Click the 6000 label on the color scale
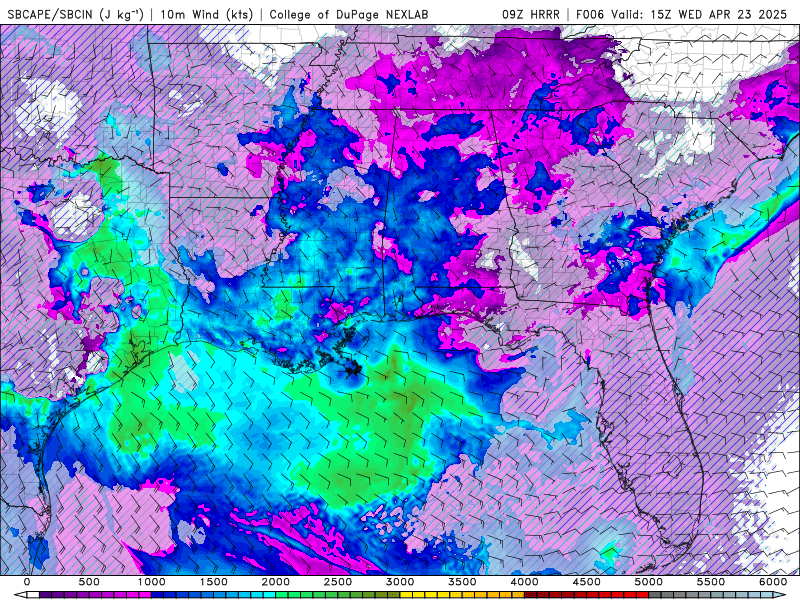800x600 pixels. [773, 582]
